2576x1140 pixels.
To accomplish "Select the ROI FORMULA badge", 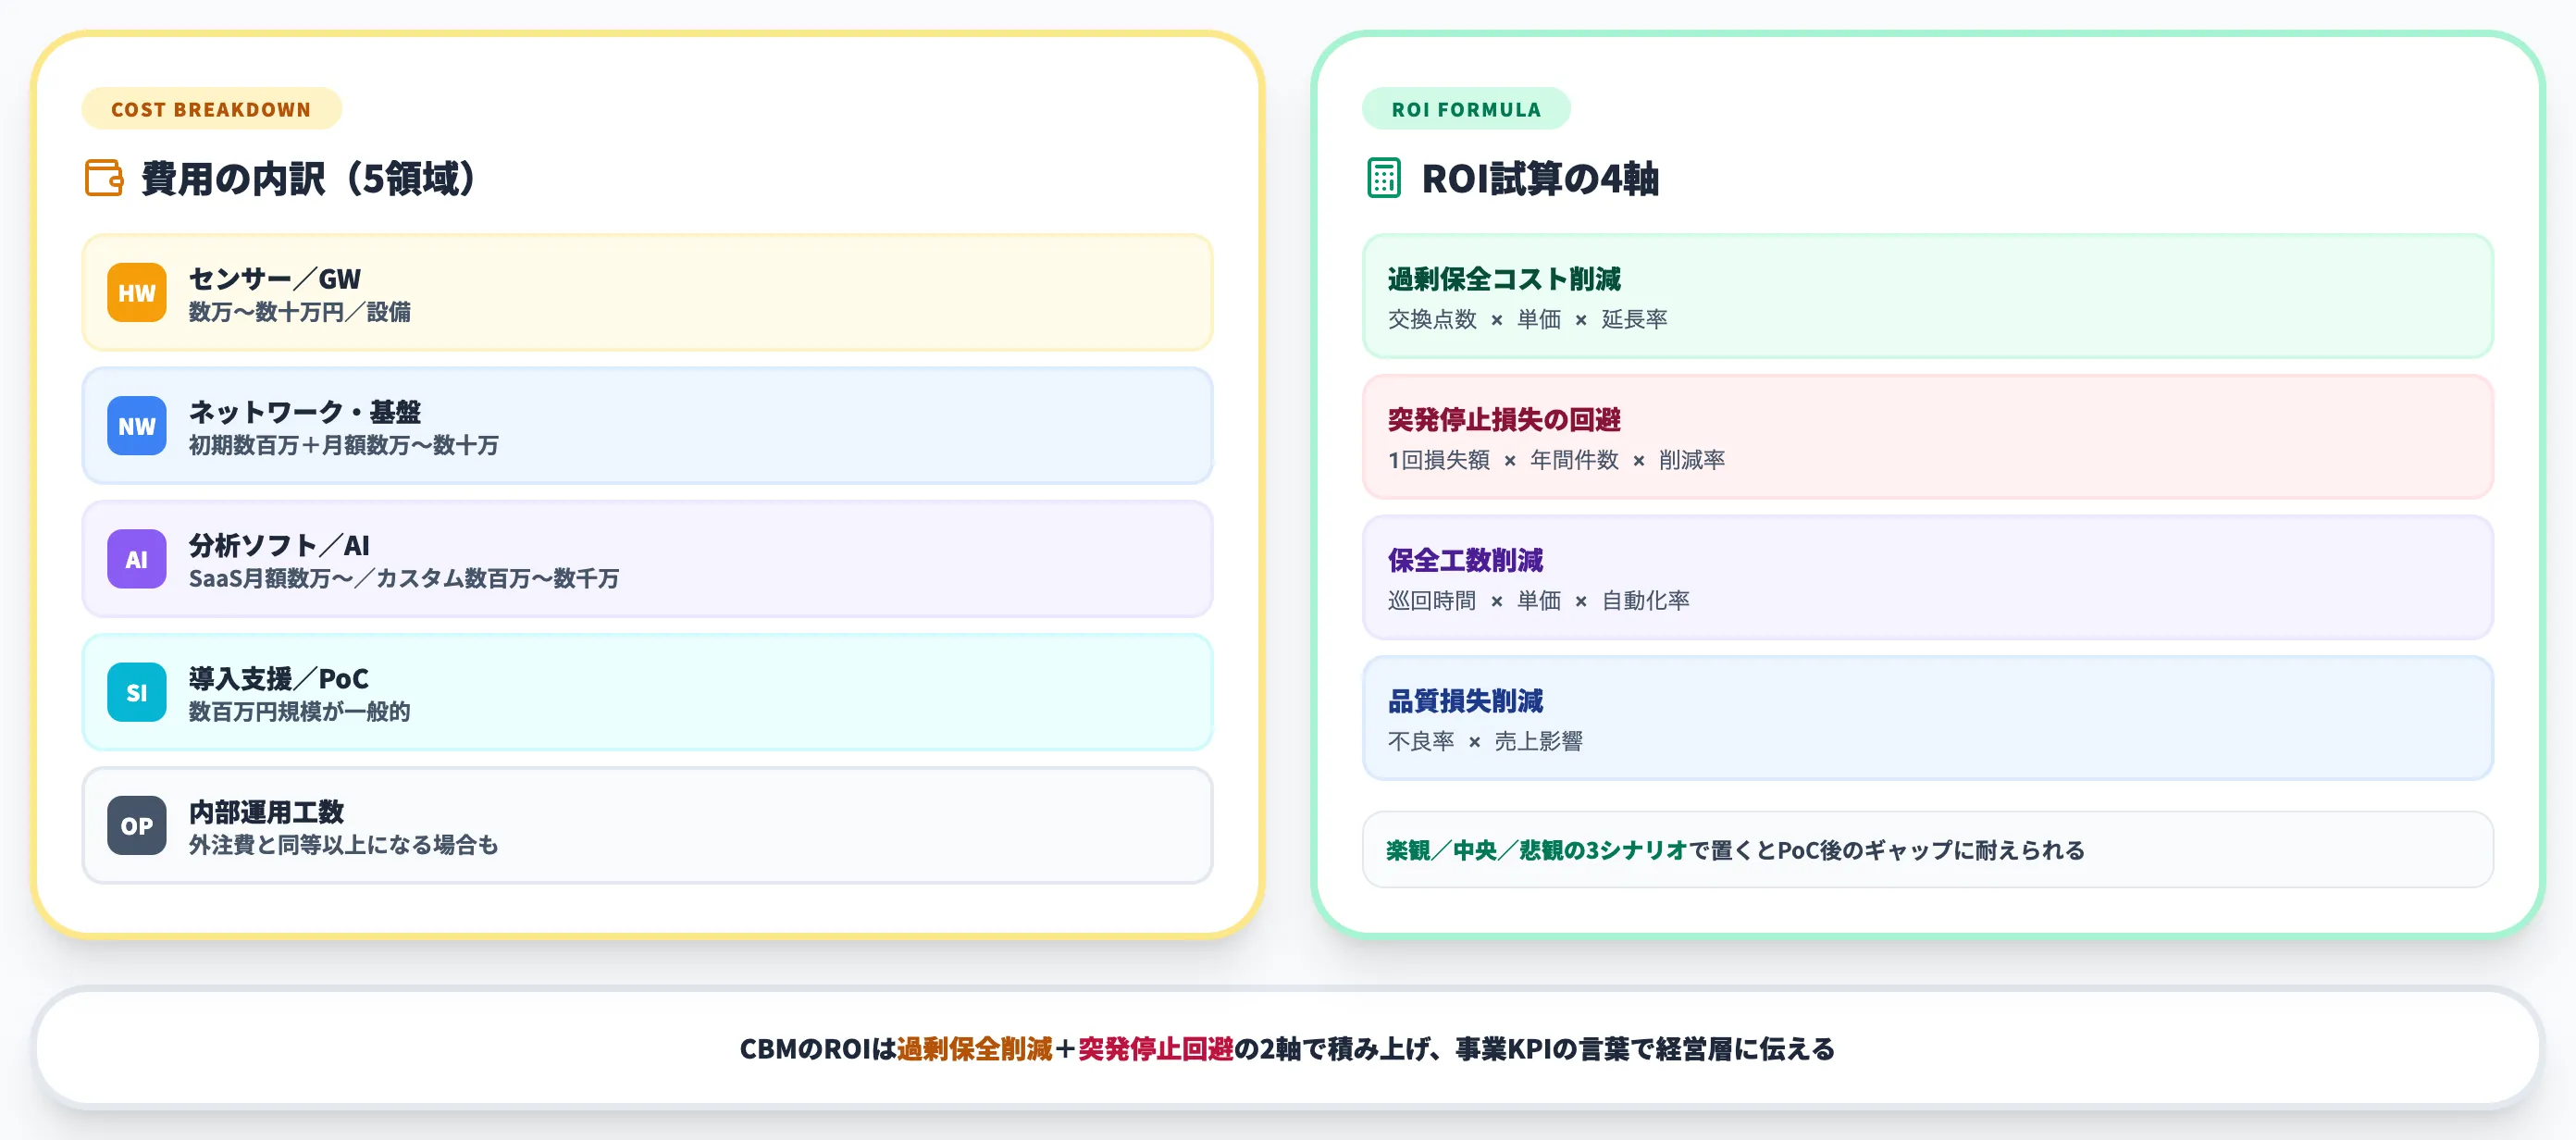I will tap(1466, 109).
